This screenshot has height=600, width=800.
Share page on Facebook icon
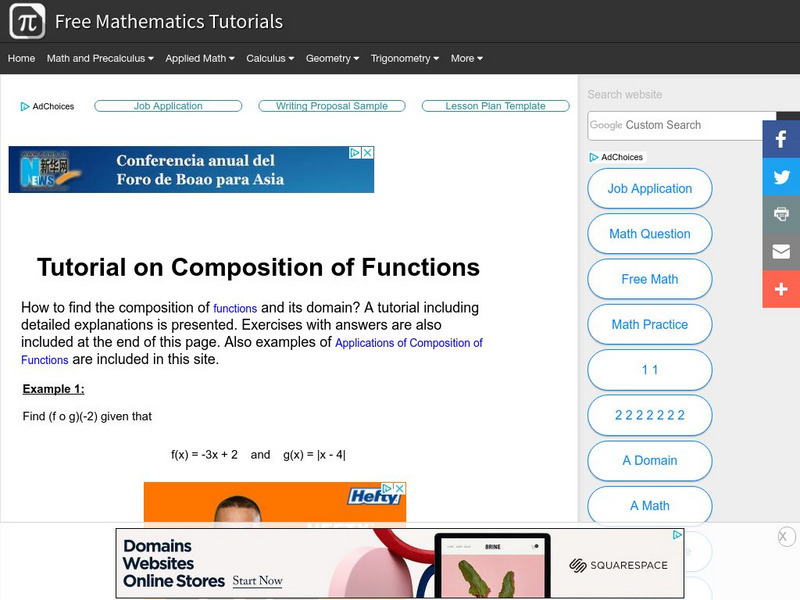781,139
